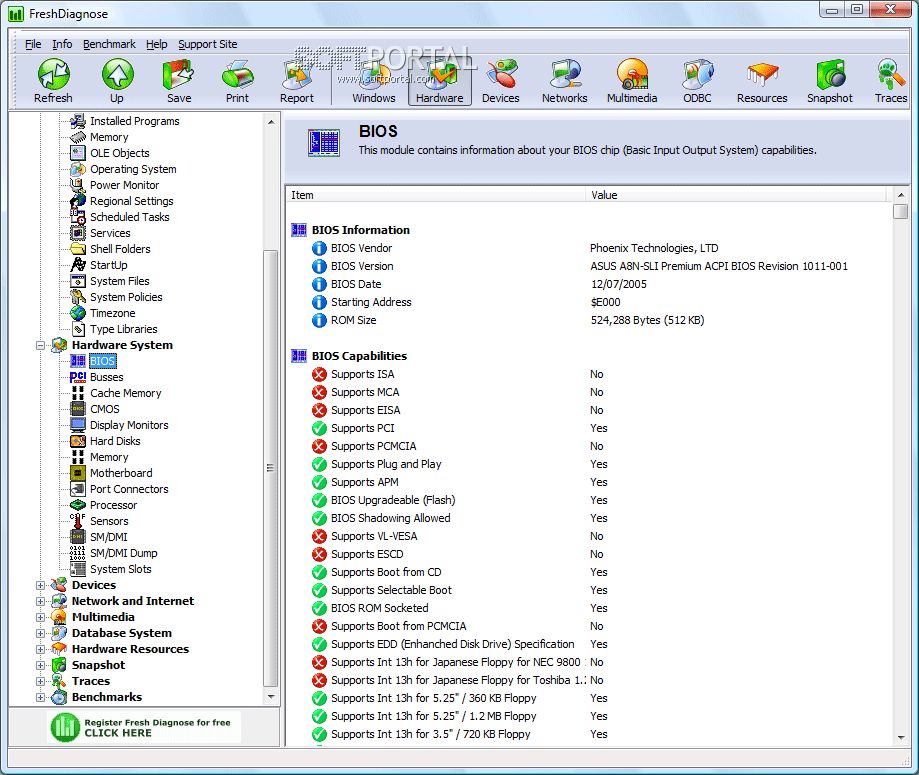919x775 pixels.
Task: Open the Traces toolbar section
Action: [x=891, y=81]
